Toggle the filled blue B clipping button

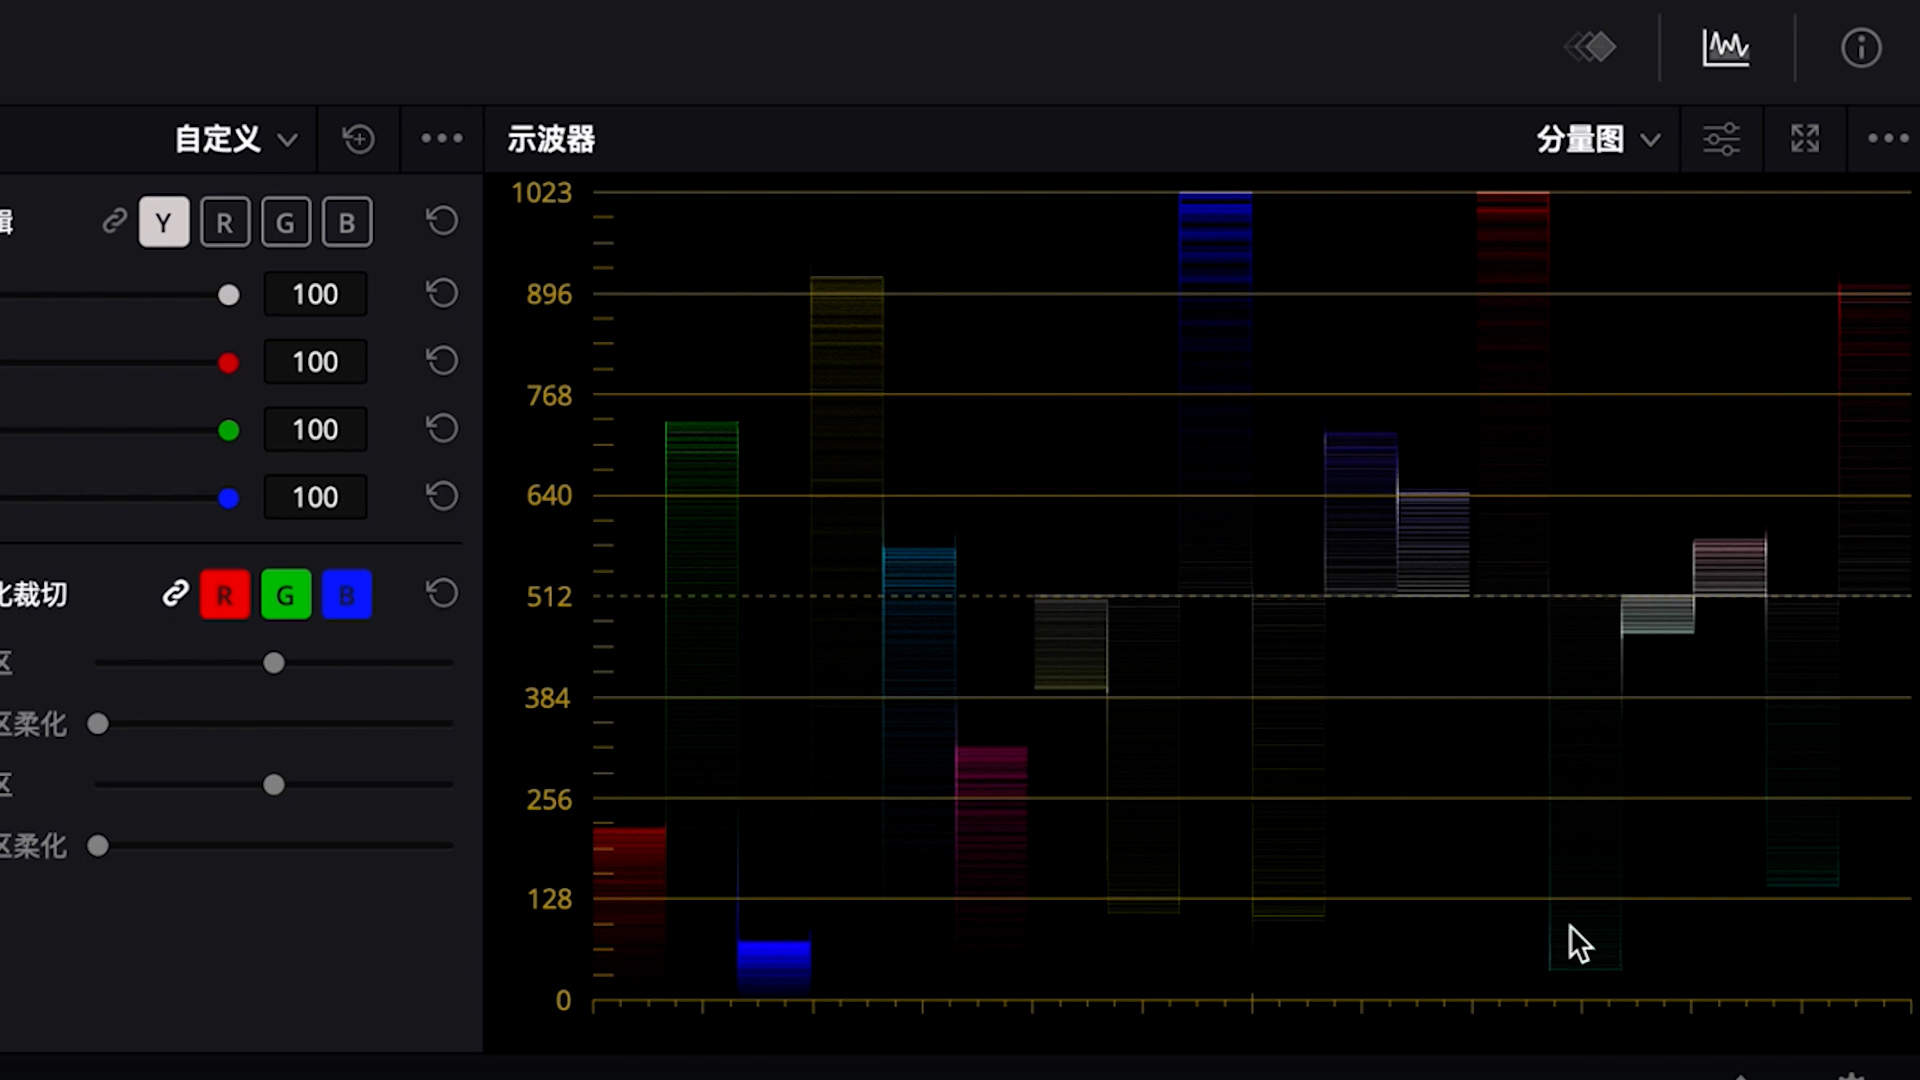[x=347, y=595]
